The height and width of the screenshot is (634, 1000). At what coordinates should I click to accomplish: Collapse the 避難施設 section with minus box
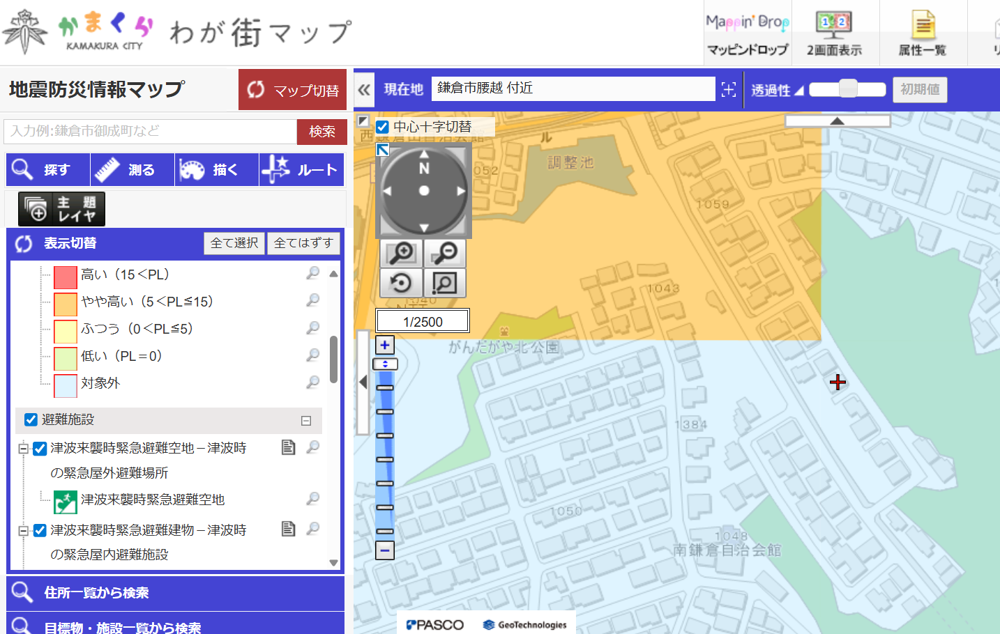(x=307, y=421)
